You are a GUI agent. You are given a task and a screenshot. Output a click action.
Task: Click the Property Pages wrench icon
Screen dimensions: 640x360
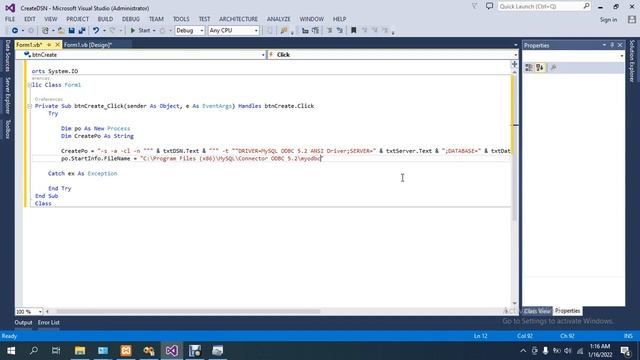(554, 68)
